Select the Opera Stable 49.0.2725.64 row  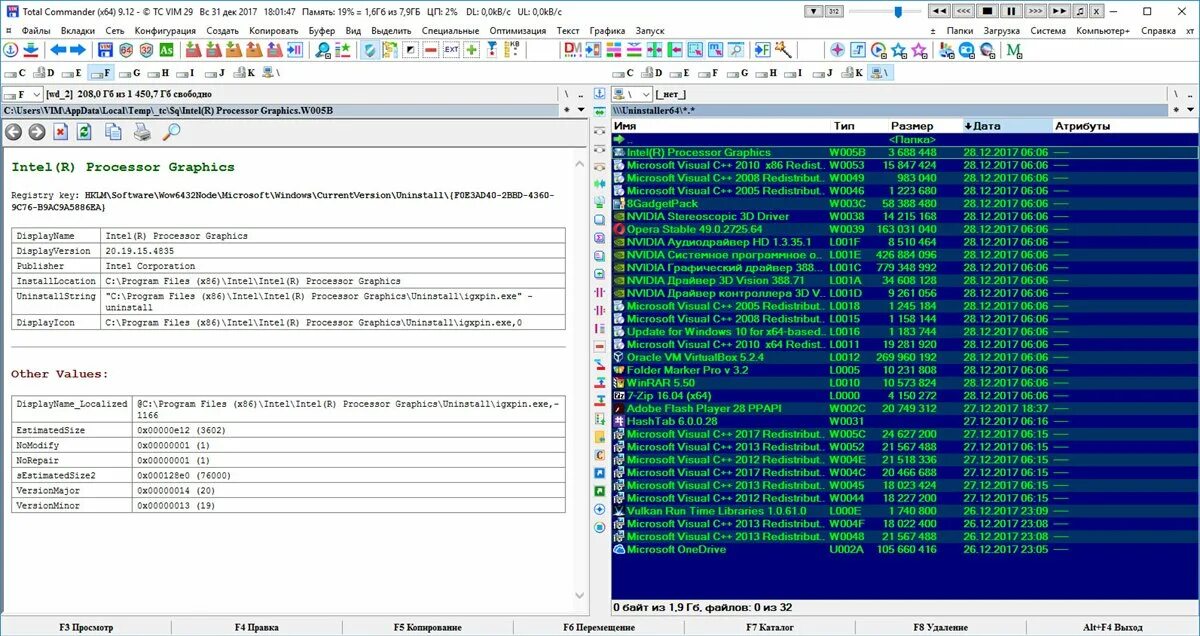904,229
